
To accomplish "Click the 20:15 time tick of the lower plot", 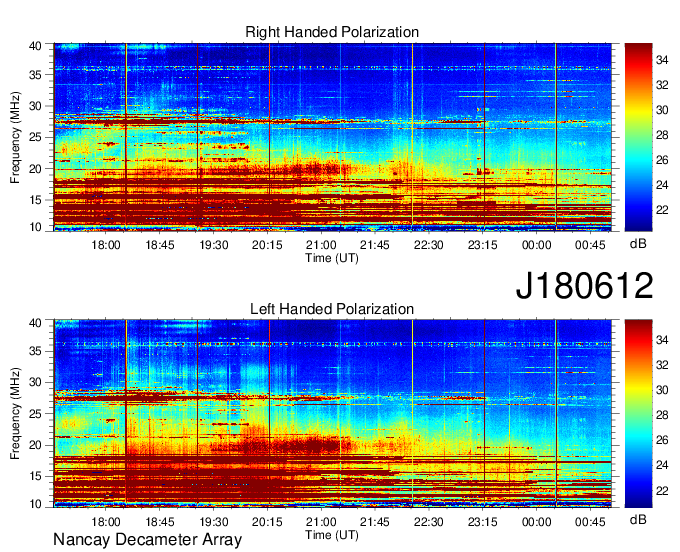I will (x=267, y=522).
